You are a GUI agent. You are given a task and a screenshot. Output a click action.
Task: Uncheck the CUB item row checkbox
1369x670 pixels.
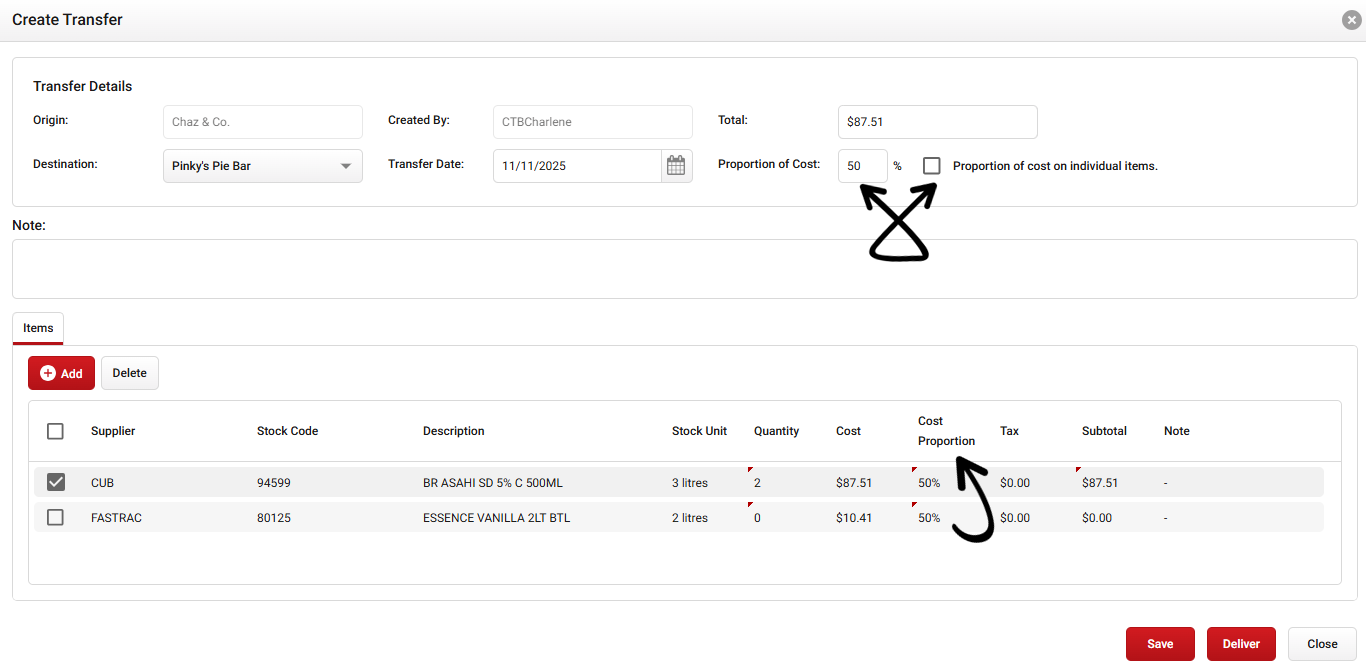click(56, 482)
